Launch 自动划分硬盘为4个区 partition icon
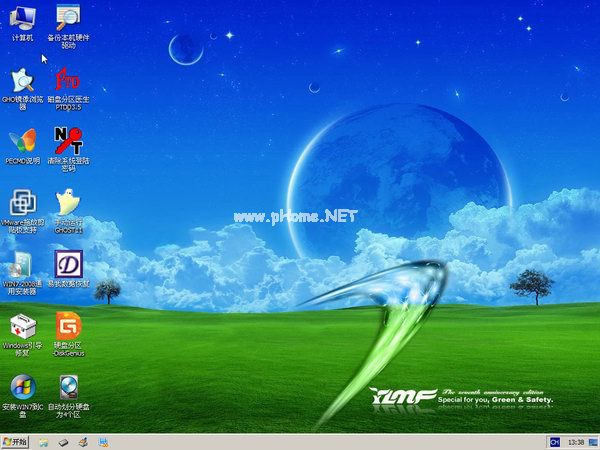Viewport: 600px width, 450px height. coord(68,388)
